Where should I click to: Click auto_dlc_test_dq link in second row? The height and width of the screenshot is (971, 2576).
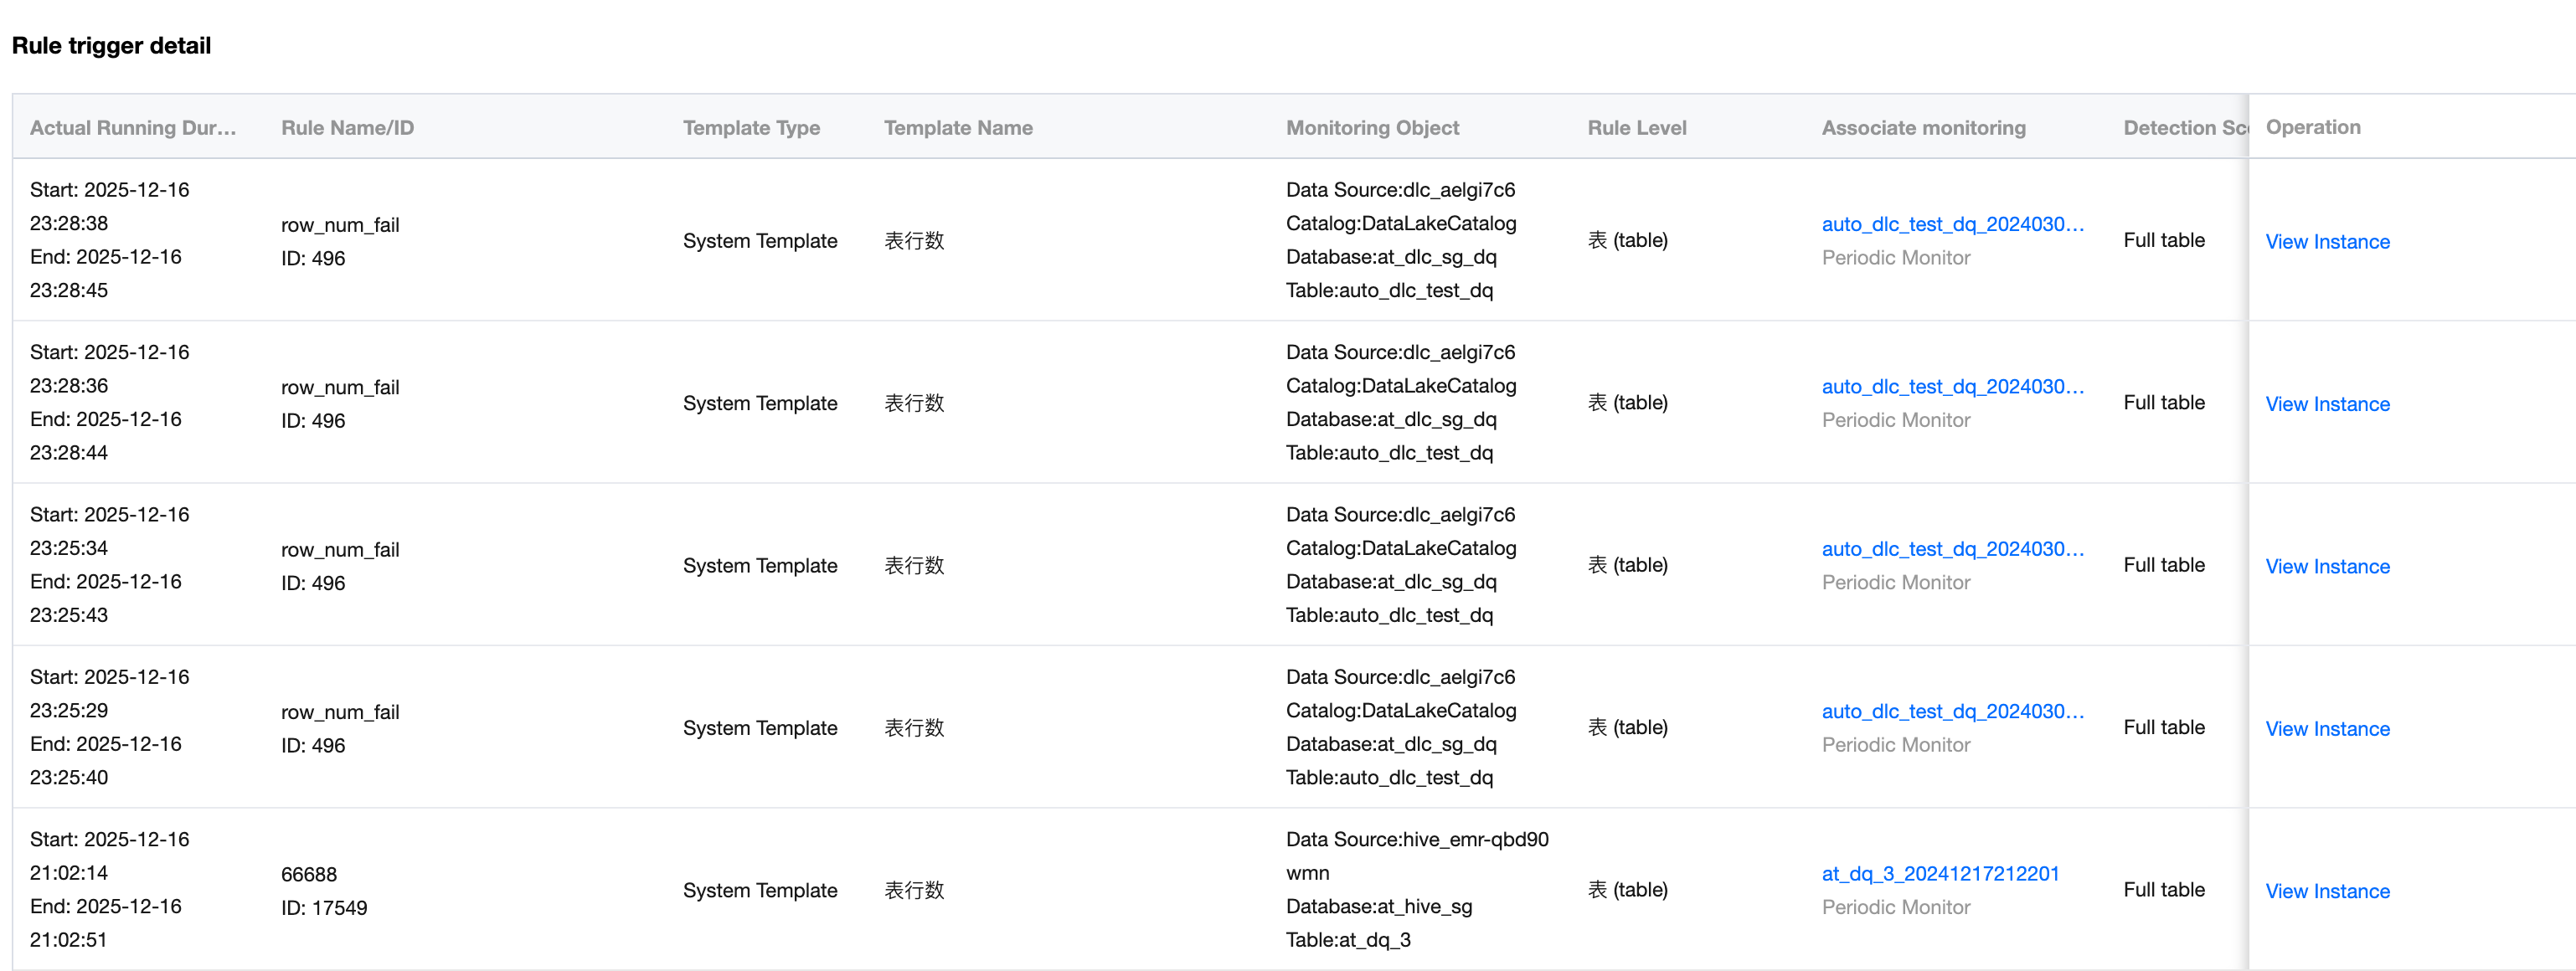(1952, 386)
